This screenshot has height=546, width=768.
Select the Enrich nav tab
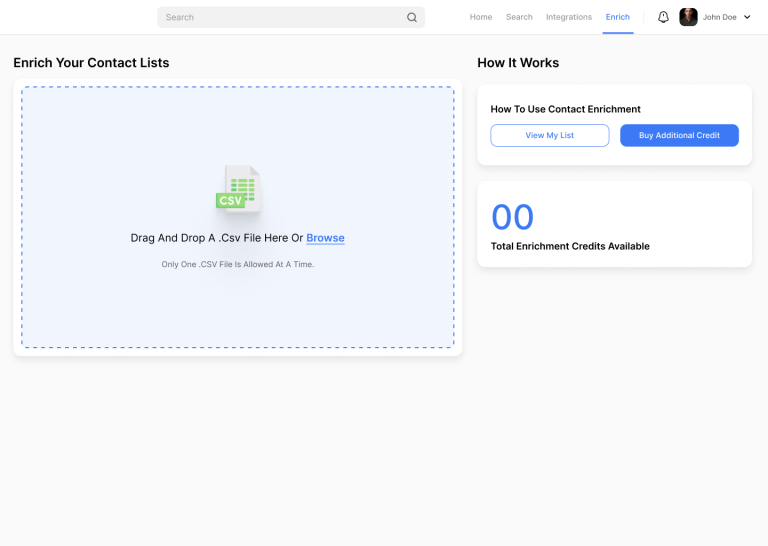pyautogui.click(x=618, y=17)
